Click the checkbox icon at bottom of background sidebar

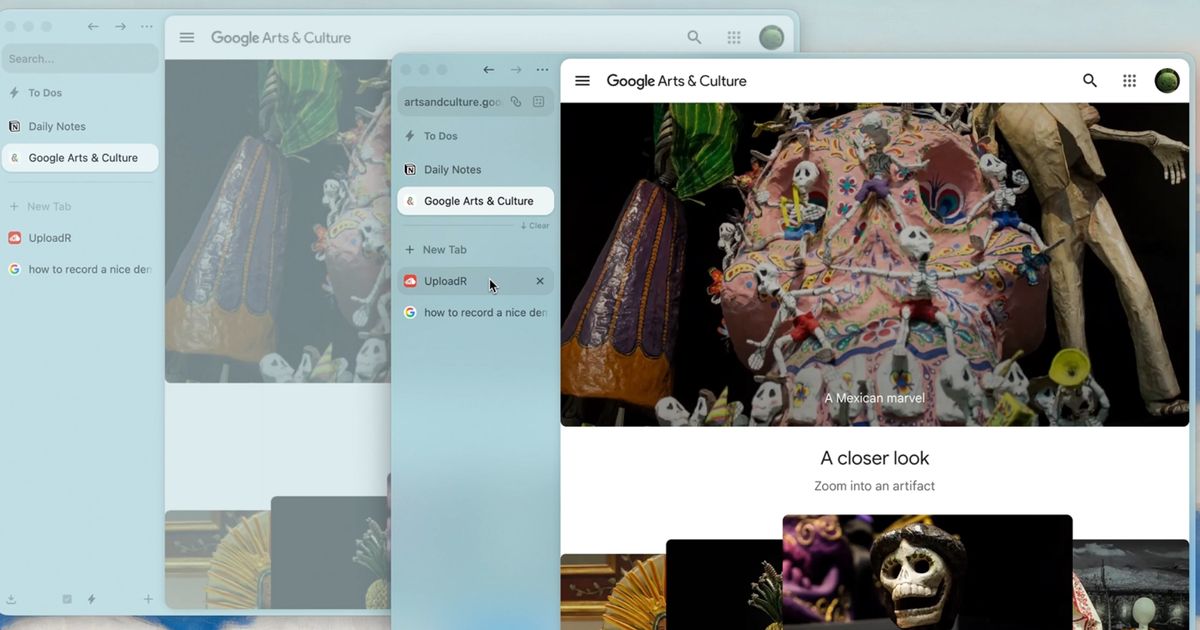pos(67,599)
